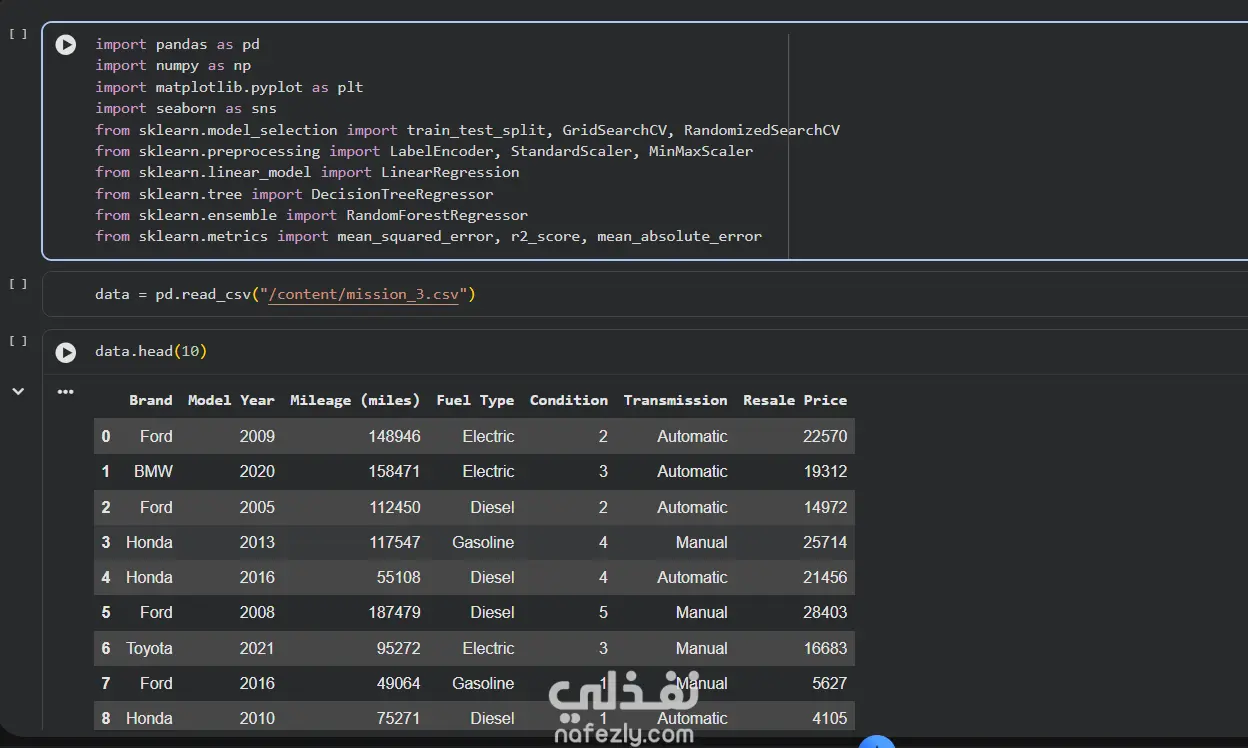
Task: Select Gasoline fuel type in row 3
Action: [483, 542]
